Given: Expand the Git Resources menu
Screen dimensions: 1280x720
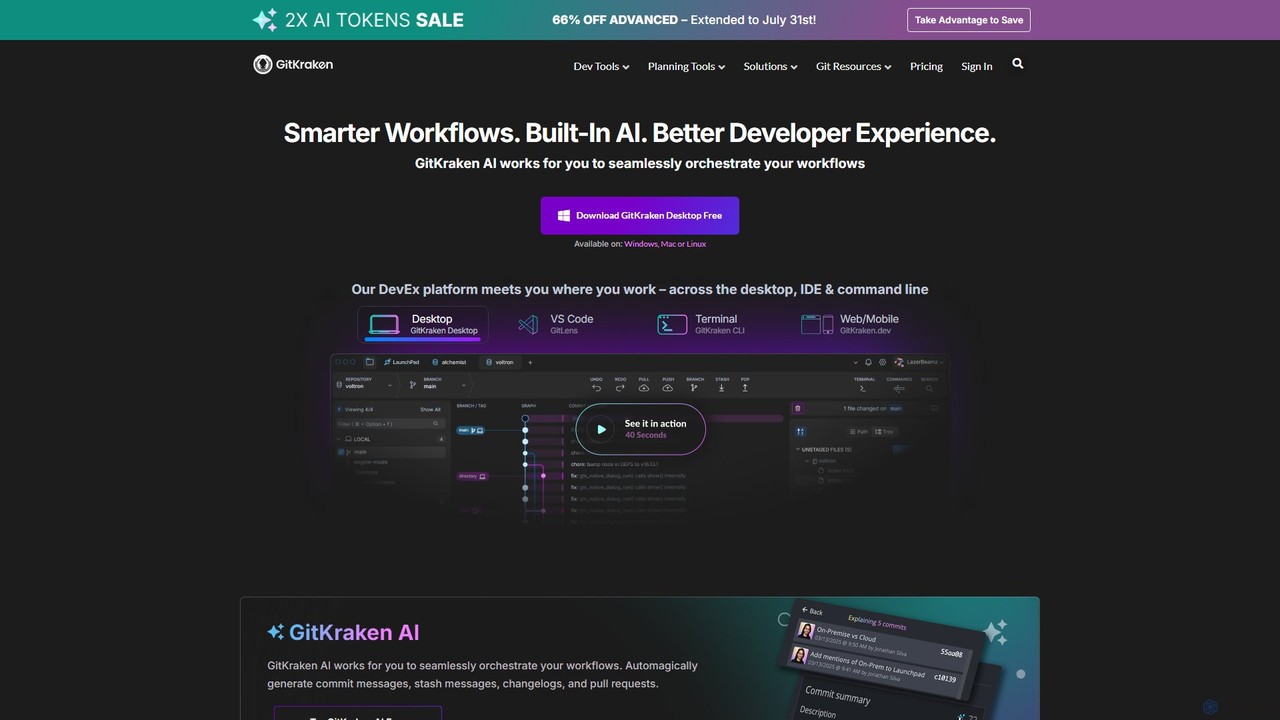Looking at the screenshot, I should point(854,66).
